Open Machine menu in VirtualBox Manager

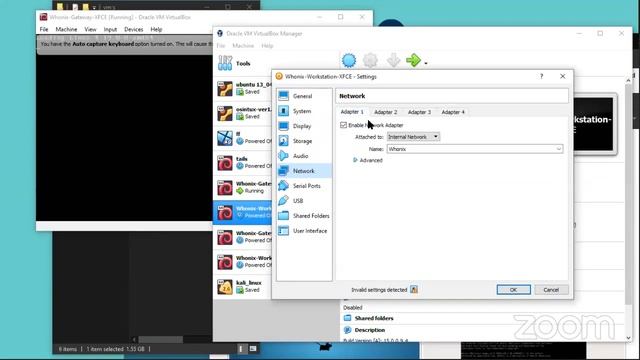pos(243,46)
